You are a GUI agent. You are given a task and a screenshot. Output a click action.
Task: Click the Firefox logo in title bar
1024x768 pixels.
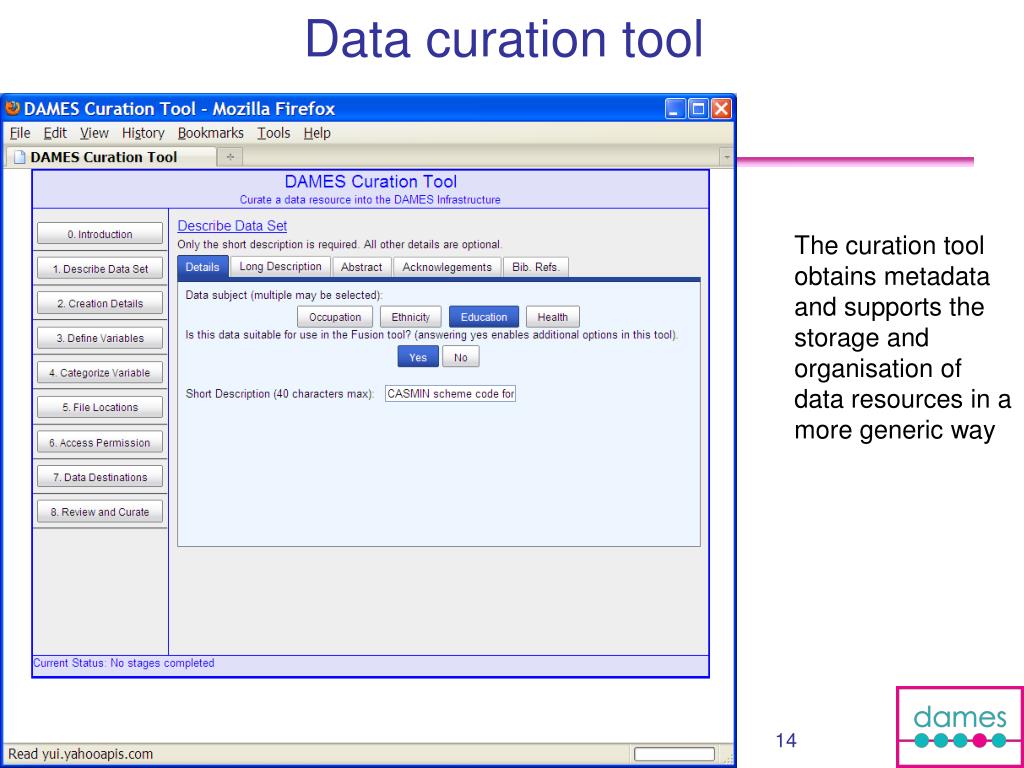click(13, 108)
